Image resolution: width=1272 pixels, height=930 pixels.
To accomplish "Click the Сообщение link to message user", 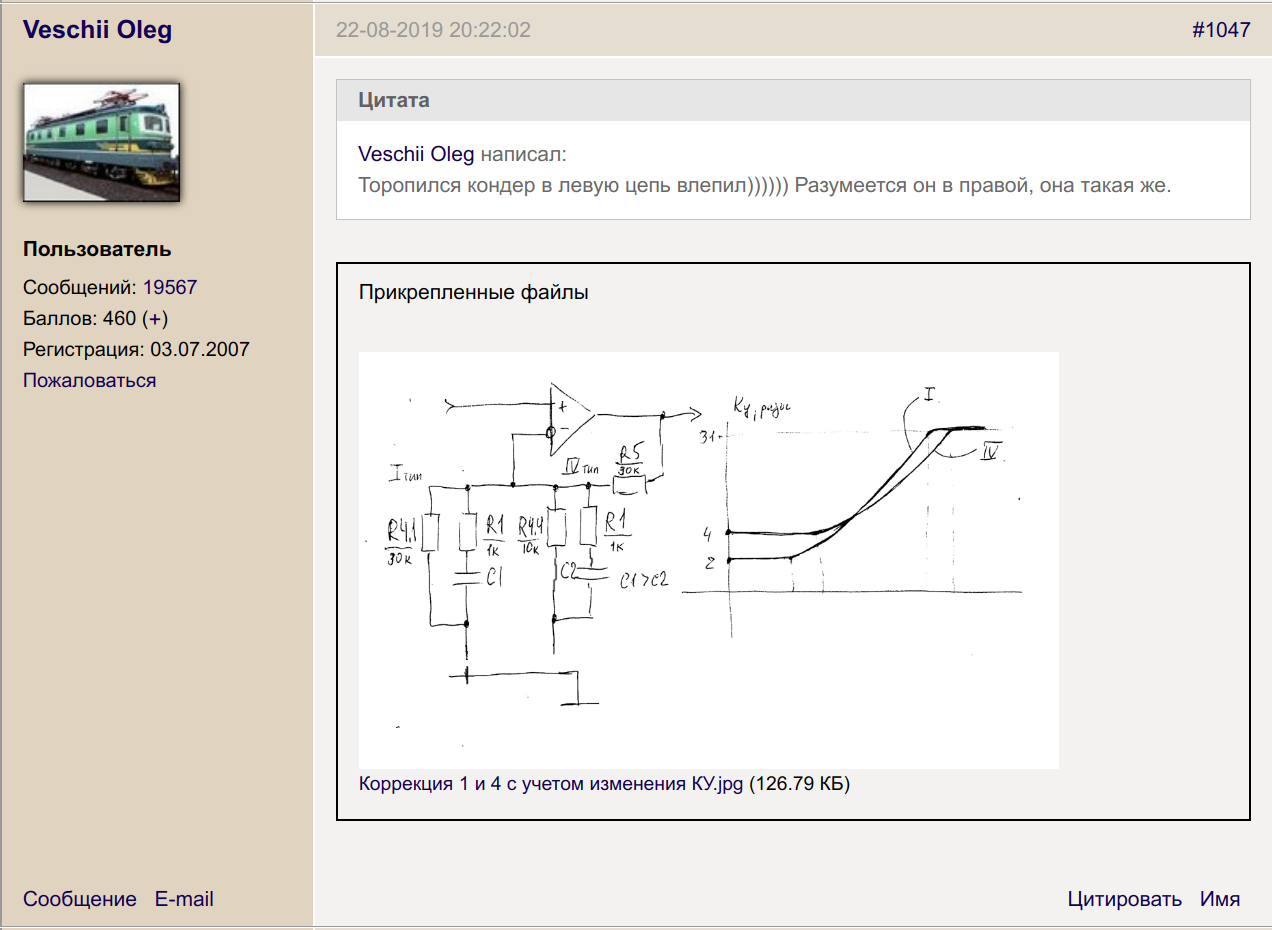I will tap(79, 899).
